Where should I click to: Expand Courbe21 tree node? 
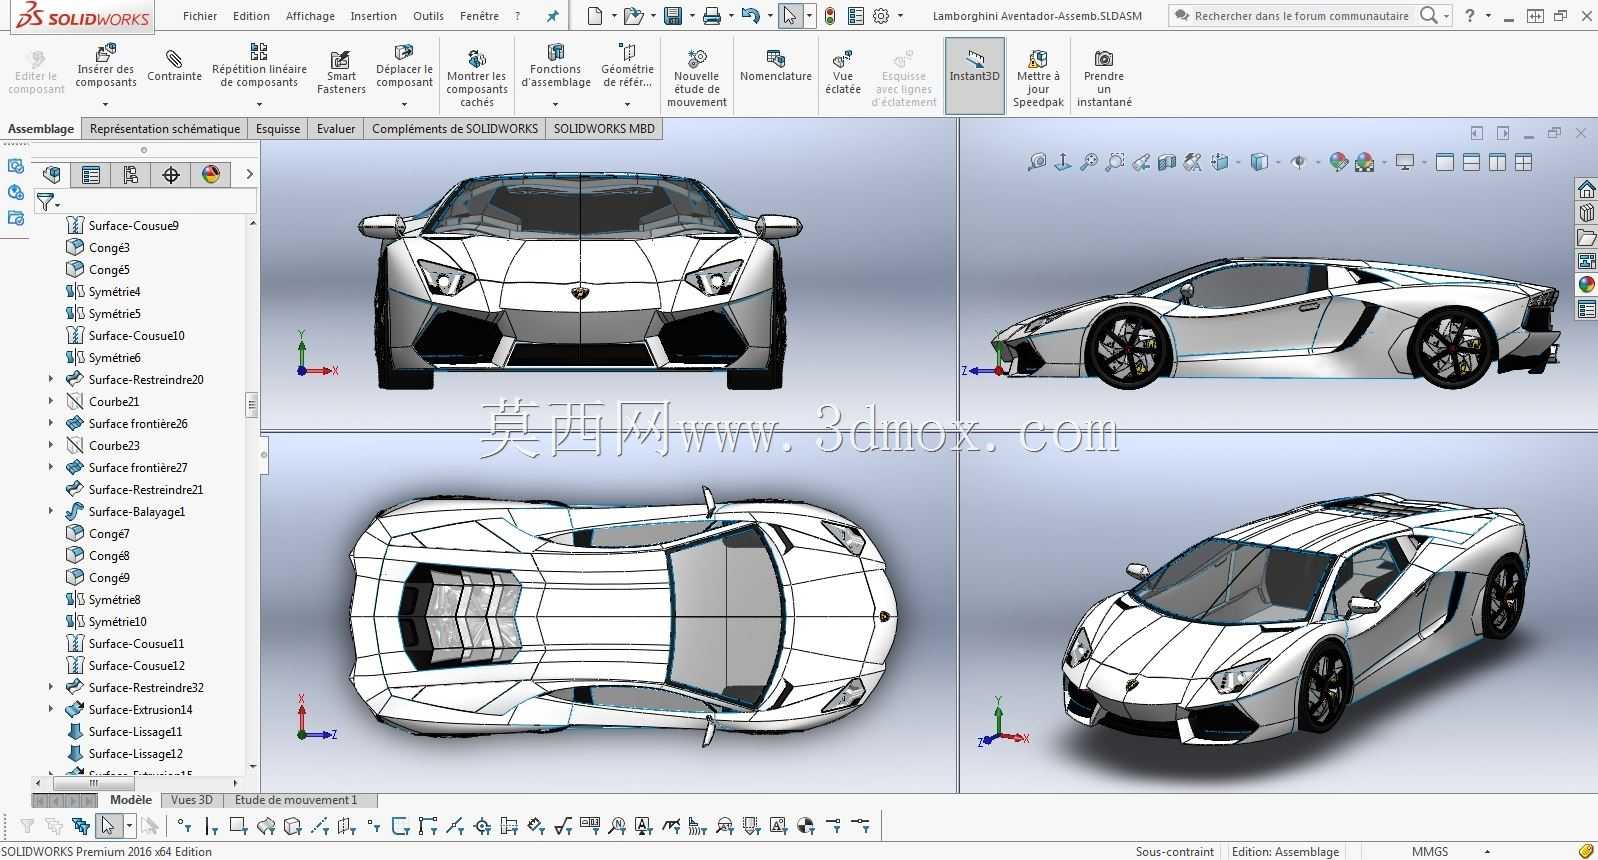coord(51,401)
